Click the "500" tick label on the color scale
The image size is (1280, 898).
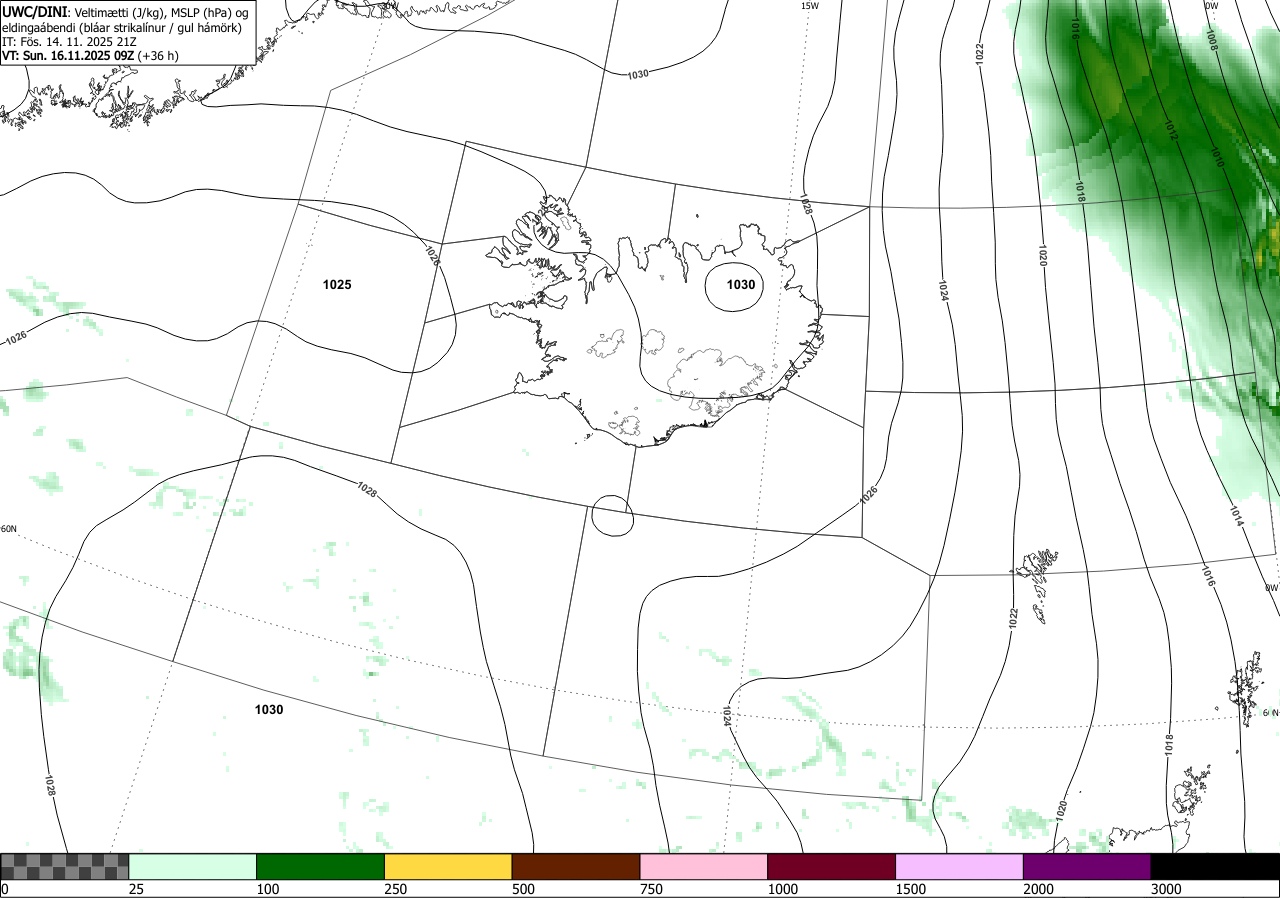pyautogui.click(x=523, y=889)
